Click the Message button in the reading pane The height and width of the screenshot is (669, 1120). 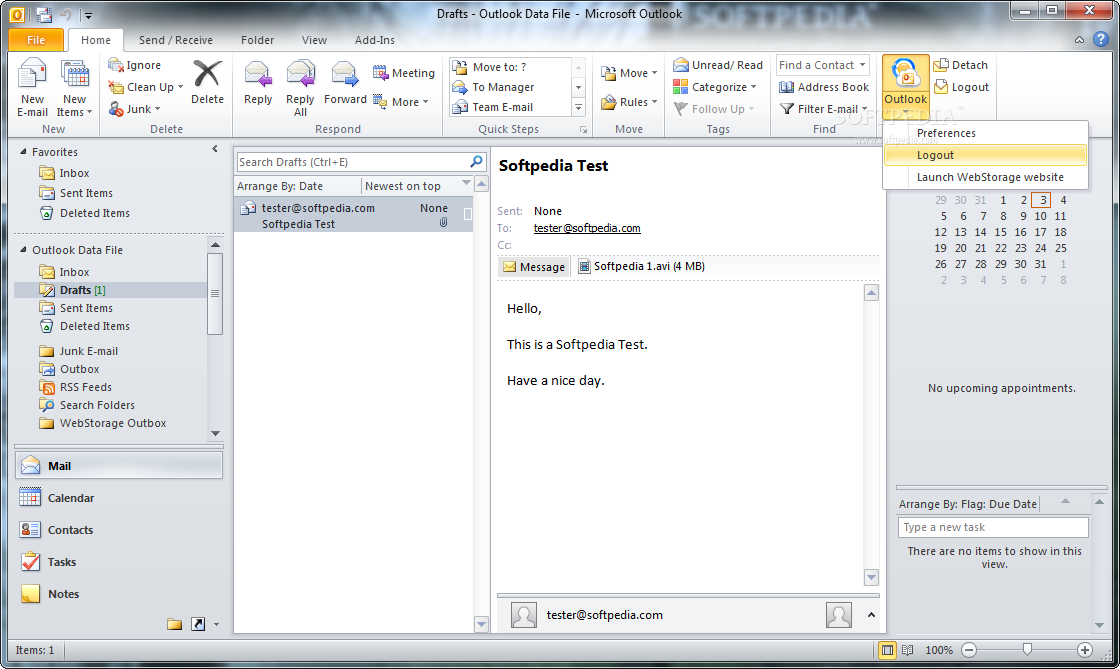534,266
